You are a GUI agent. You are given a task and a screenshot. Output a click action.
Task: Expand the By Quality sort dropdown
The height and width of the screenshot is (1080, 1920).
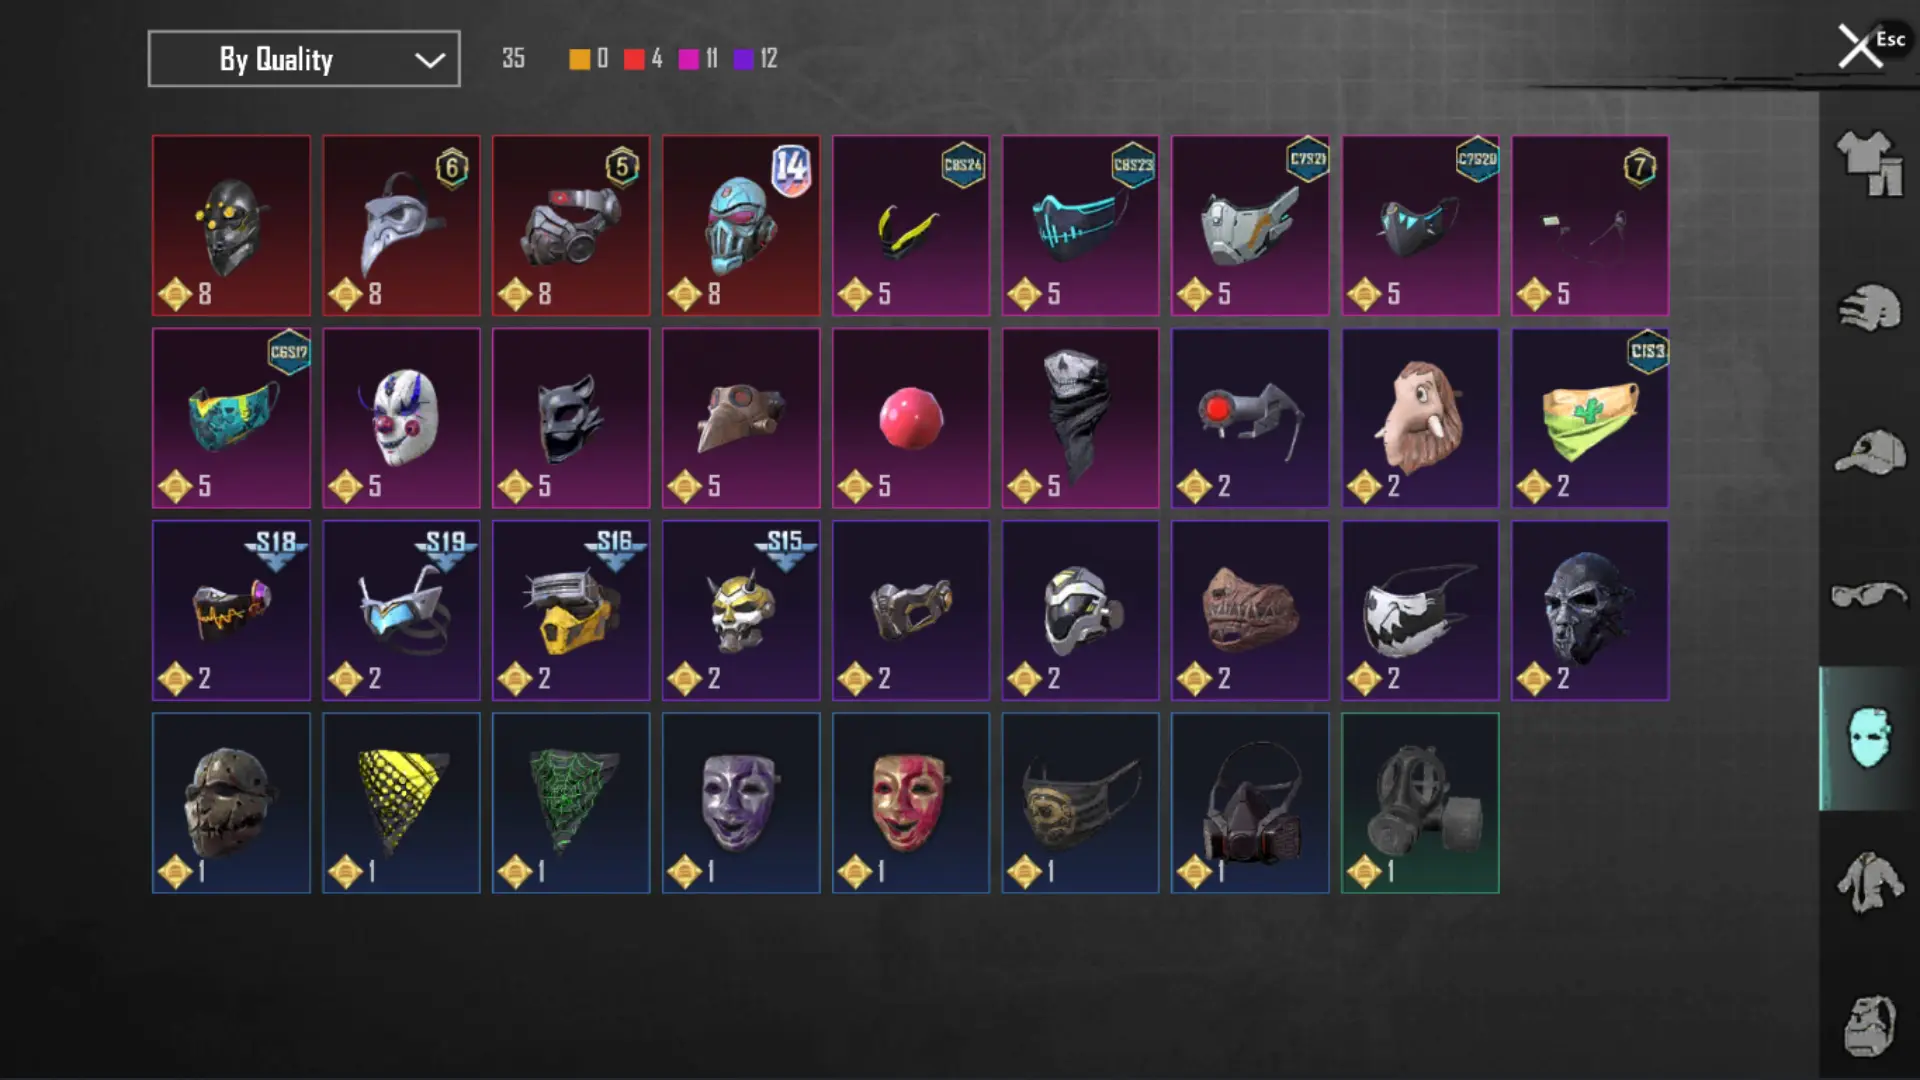point(304,59)
